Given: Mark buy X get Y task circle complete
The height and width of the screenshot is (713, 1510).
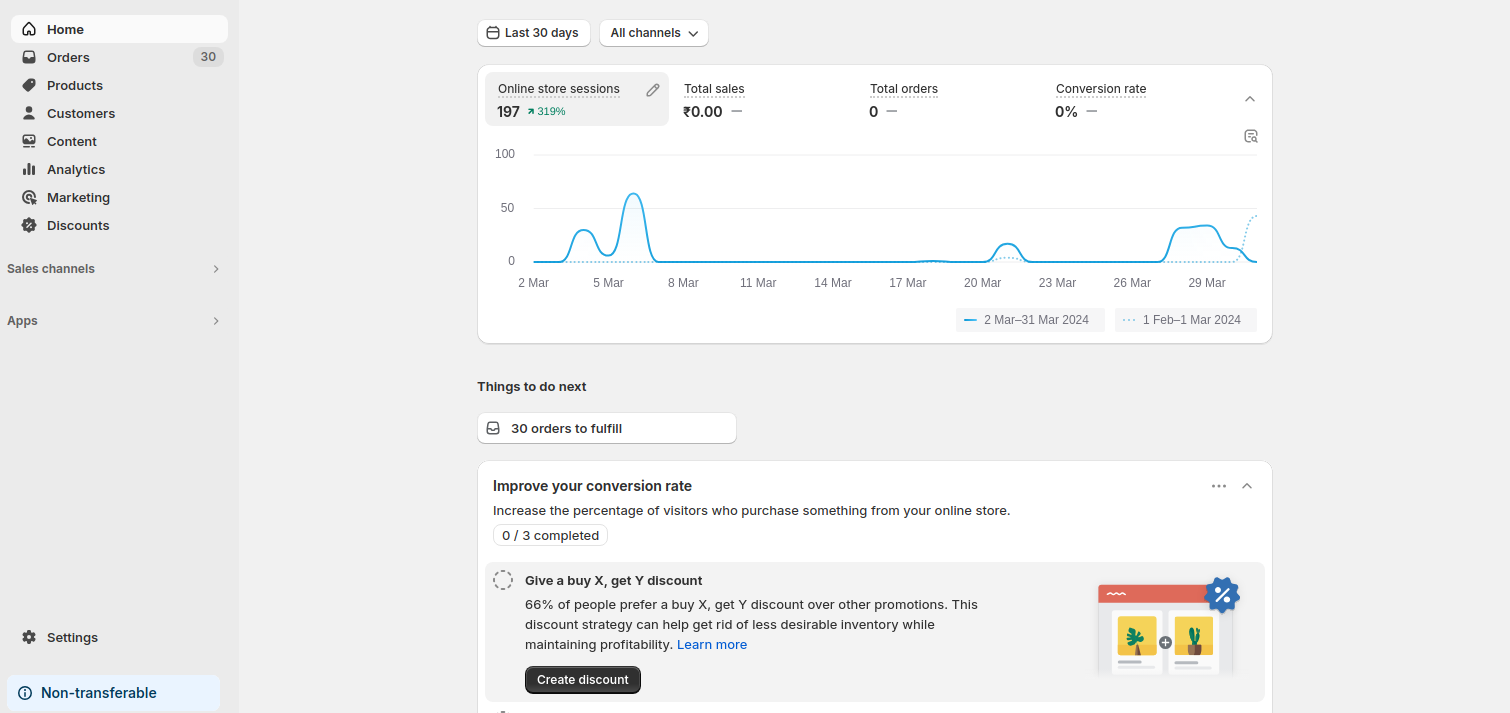Looking at the screenshot, I should tap(504, 581).
